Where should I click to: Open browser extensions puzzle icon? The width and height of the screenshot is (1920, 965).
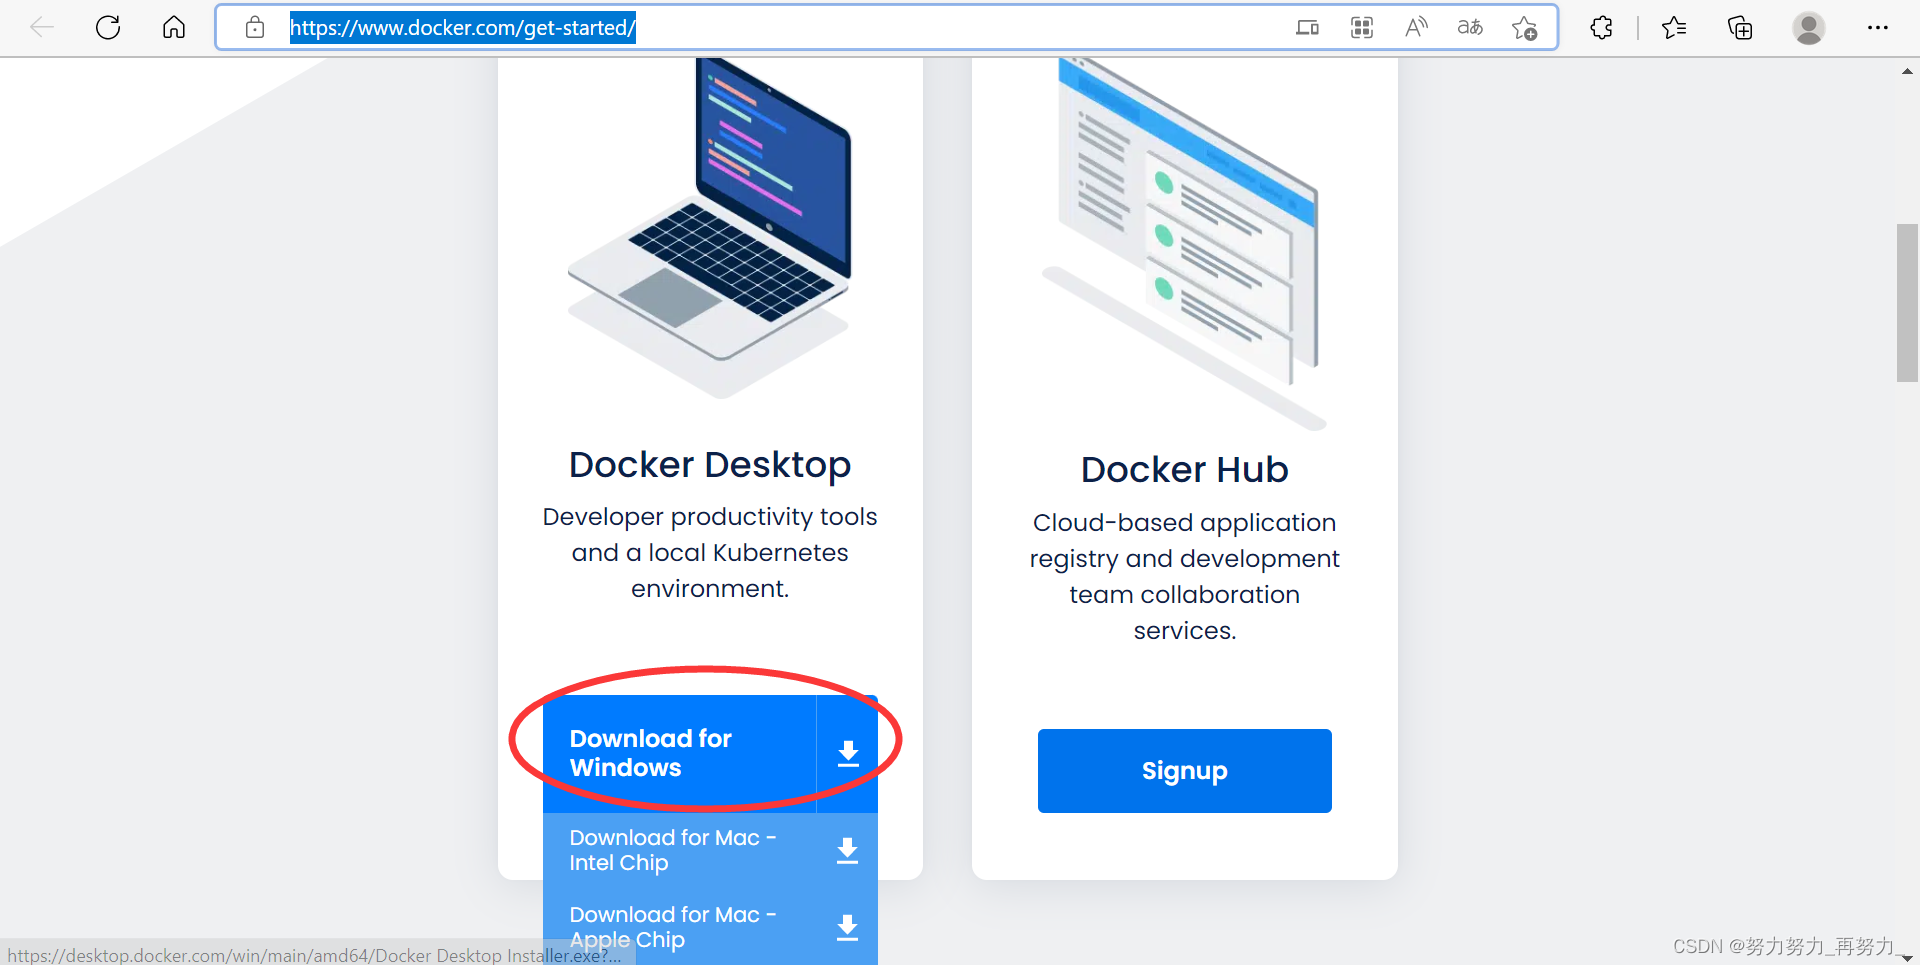(1602, 28)
